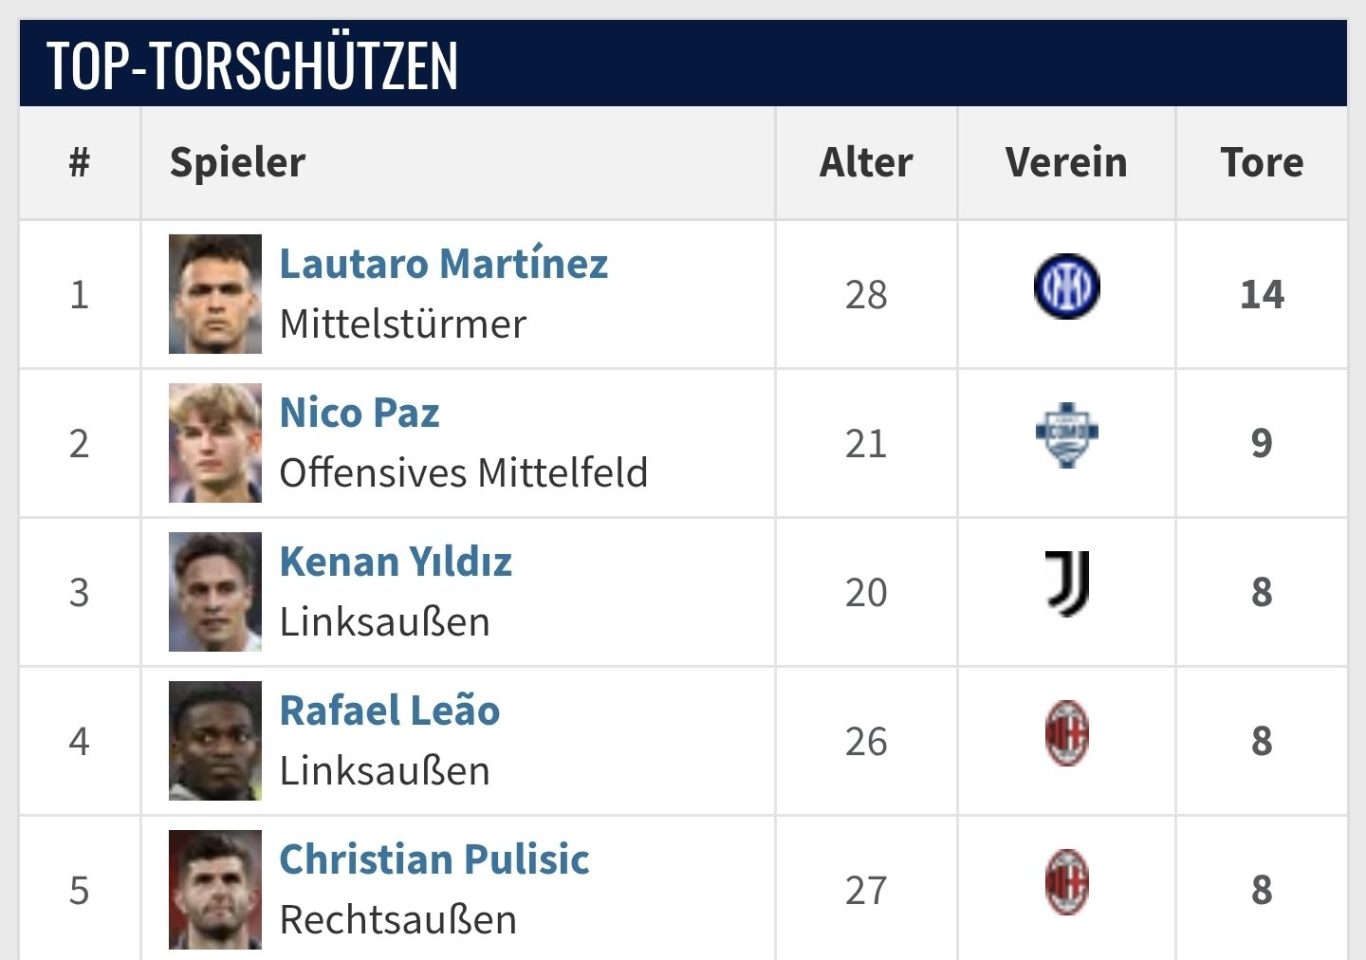
Task: Open player photo beside Lautaro Martínez
Action: click(x=215, y=294)
